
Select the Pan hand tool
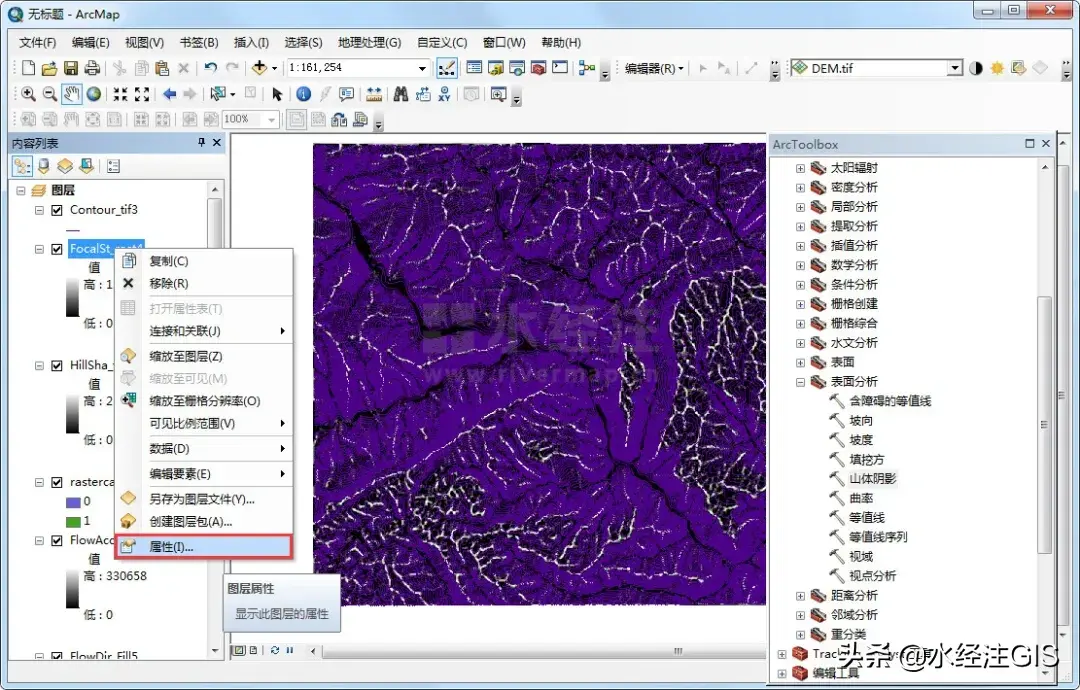(x=72, y=94)
